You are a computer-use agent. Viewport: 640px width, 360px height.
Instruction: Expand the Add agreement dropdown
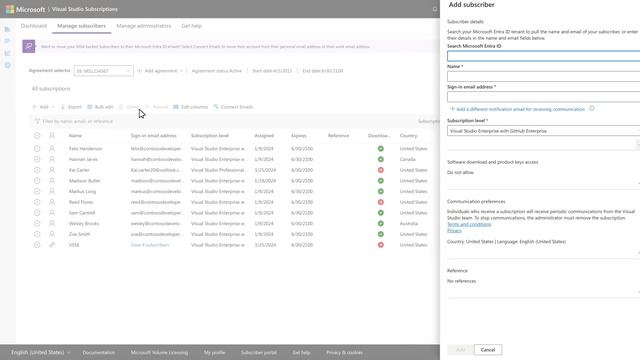160,71
